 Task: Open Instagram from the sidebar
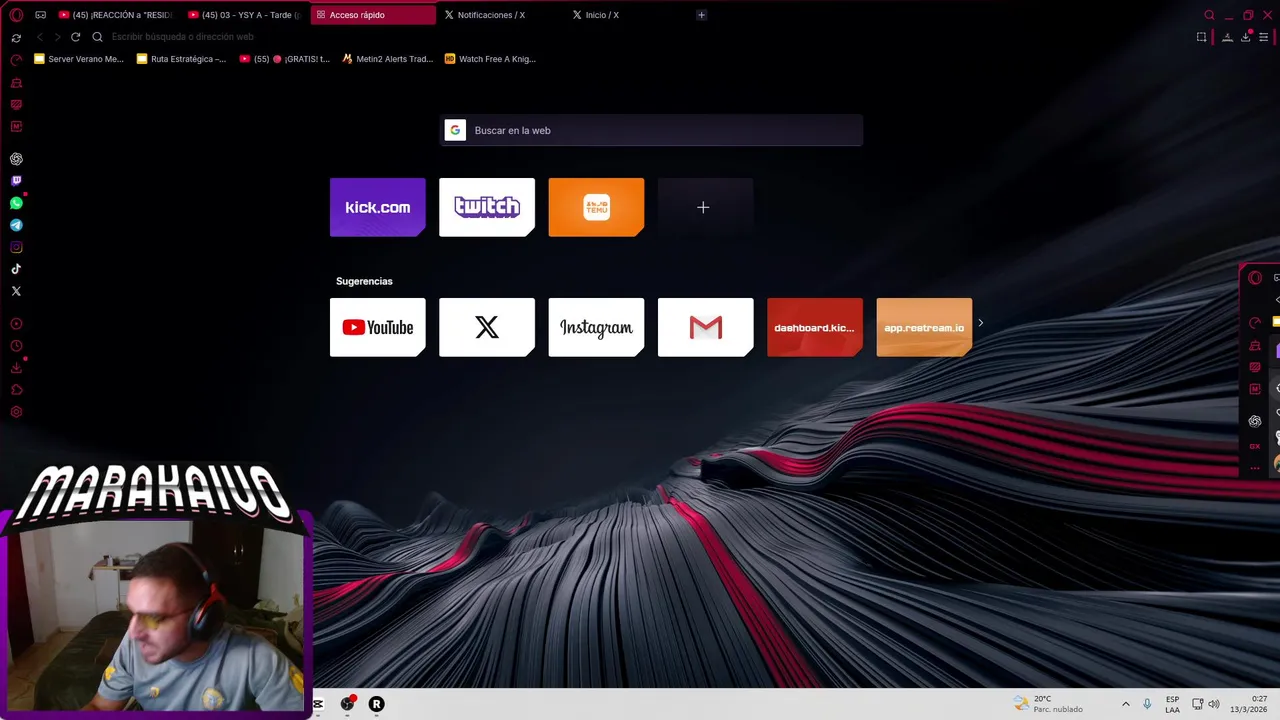(16, 247)
